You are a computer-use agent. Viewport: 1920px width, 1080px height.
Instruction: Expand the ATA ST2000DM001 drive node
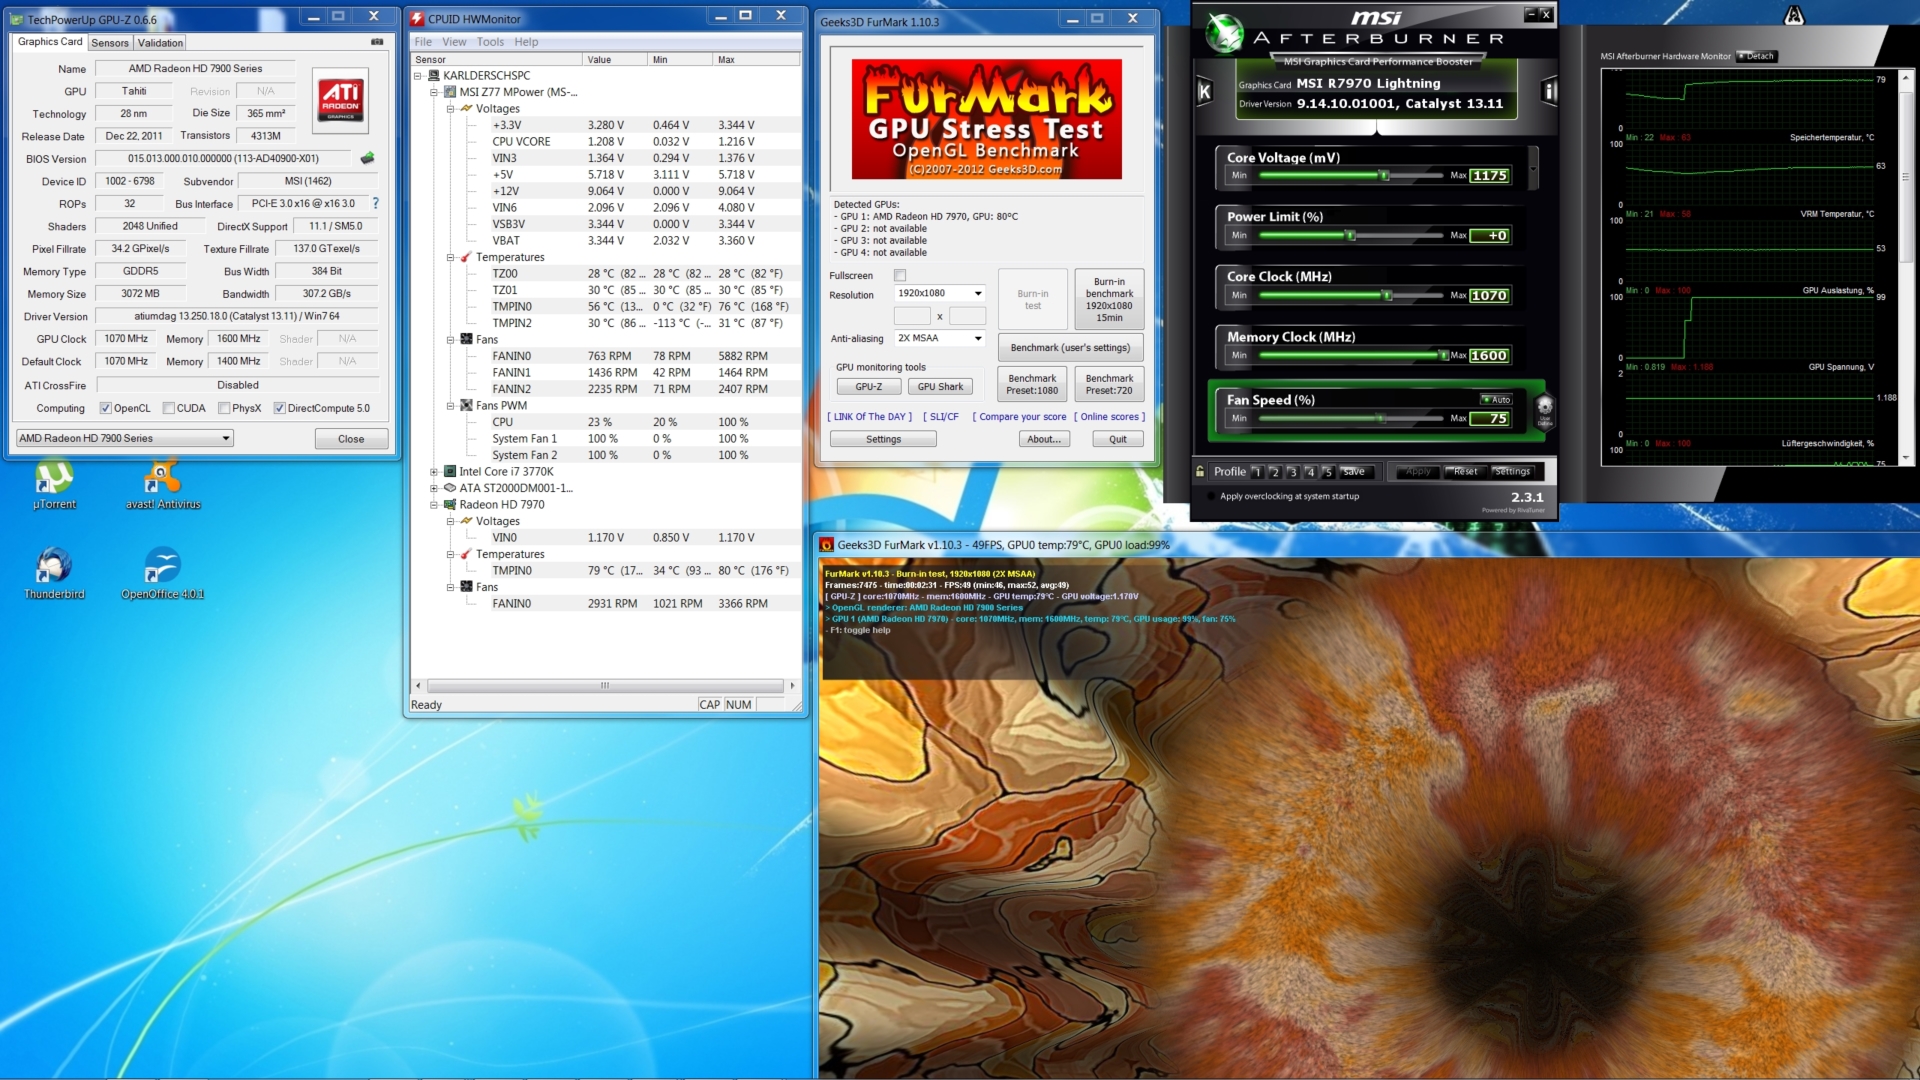pos(434,488)
